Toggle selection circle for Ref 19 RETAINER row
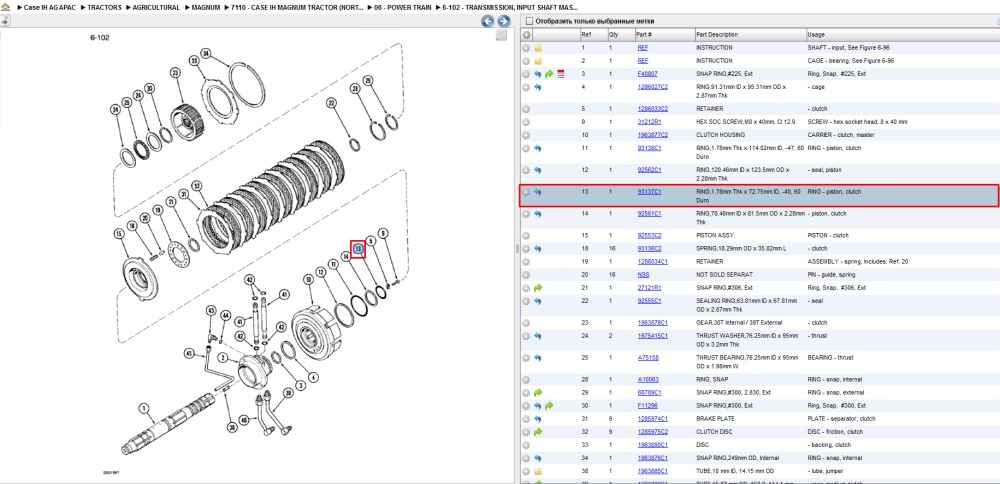Image resolution: width=1000 pixels, height=484 pixels. point(526,262)
